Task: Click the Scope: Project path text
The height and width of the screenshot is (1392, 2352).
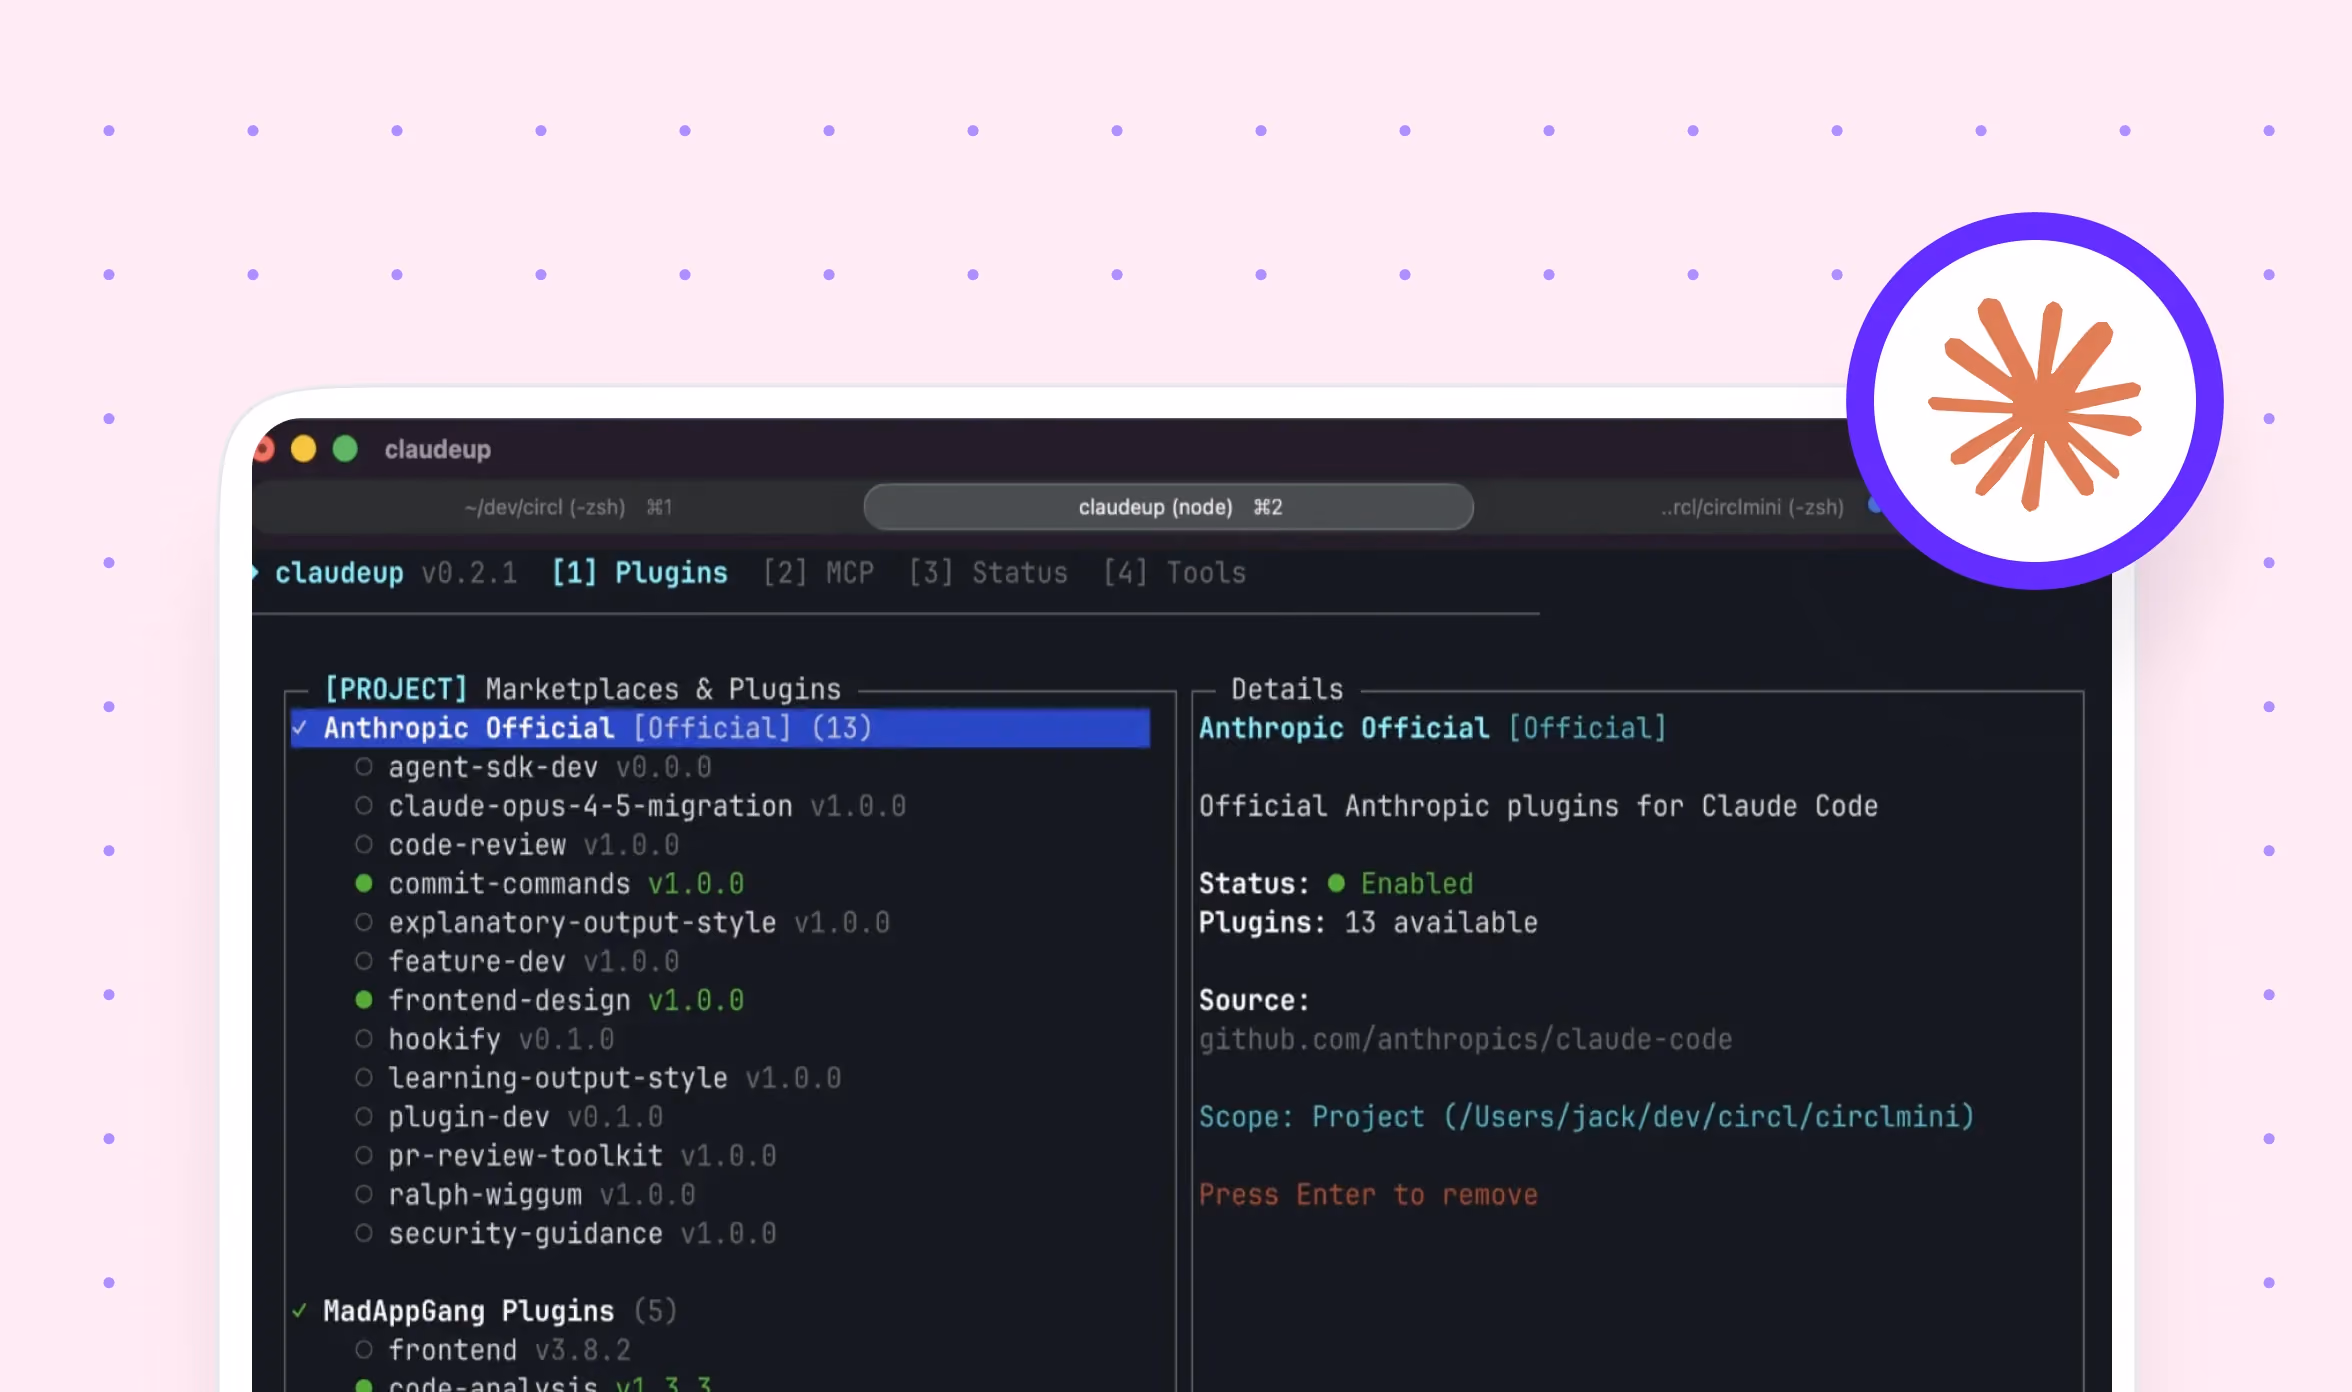Action: [x=1586, y=1117]
